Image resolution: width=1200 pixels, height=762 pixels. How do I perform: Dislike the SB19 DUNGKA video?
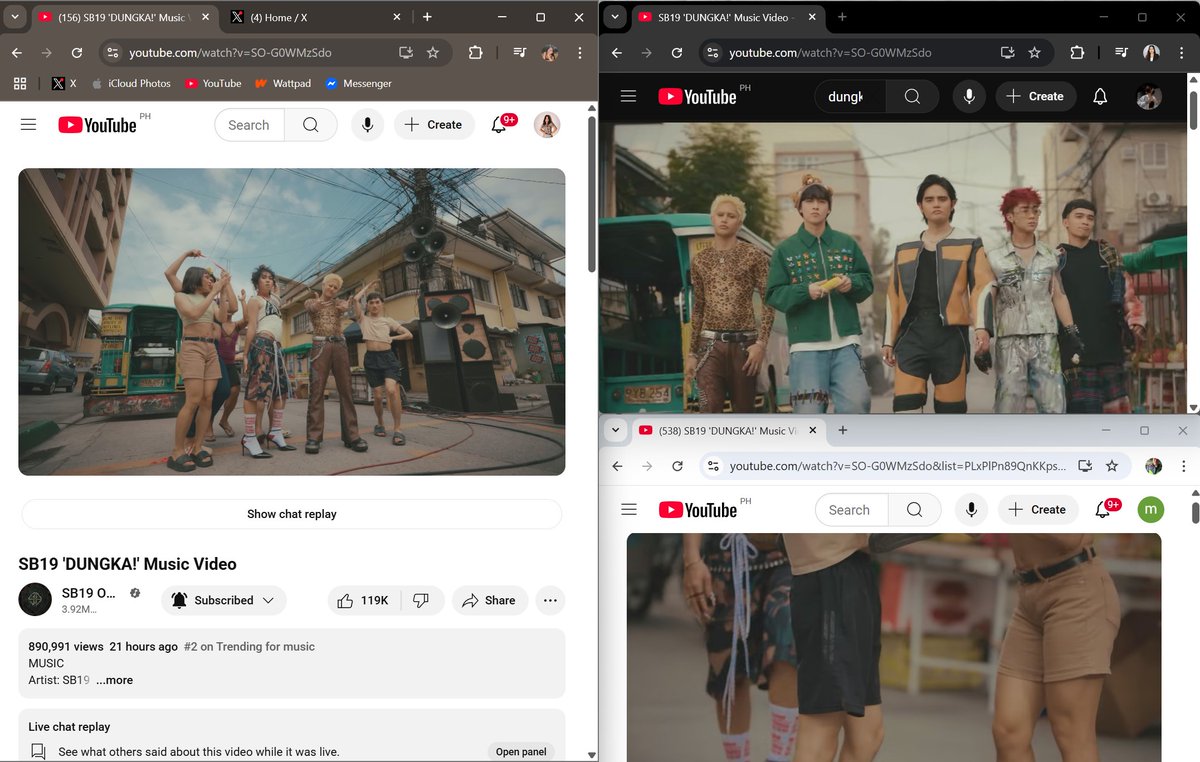422,600
